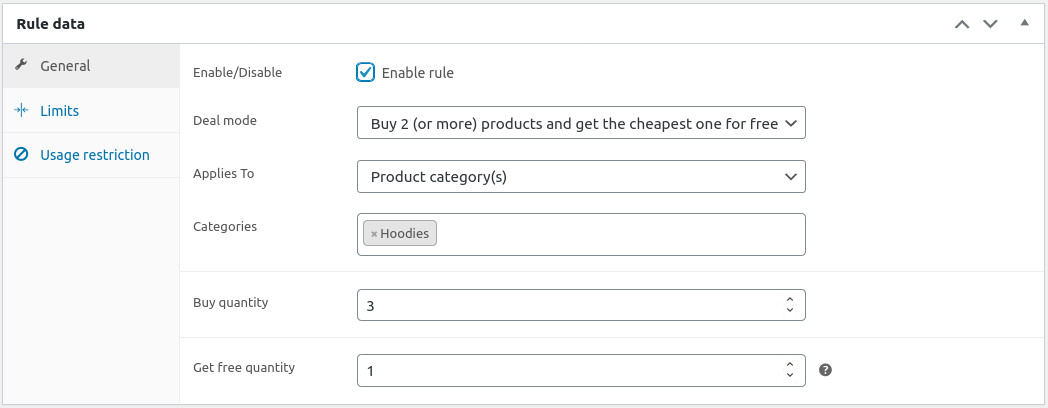Click the Limits tab icon

coord(21,111)
